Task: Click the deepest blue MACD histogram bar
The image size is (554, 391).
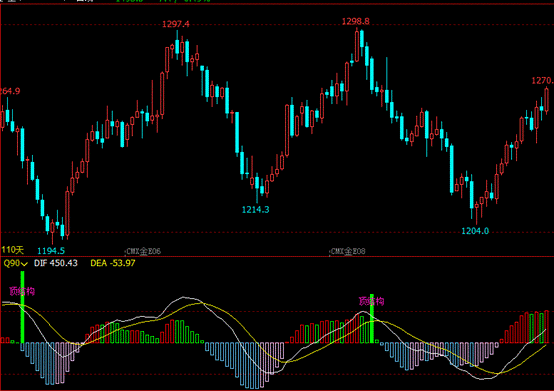Action: 252,366
